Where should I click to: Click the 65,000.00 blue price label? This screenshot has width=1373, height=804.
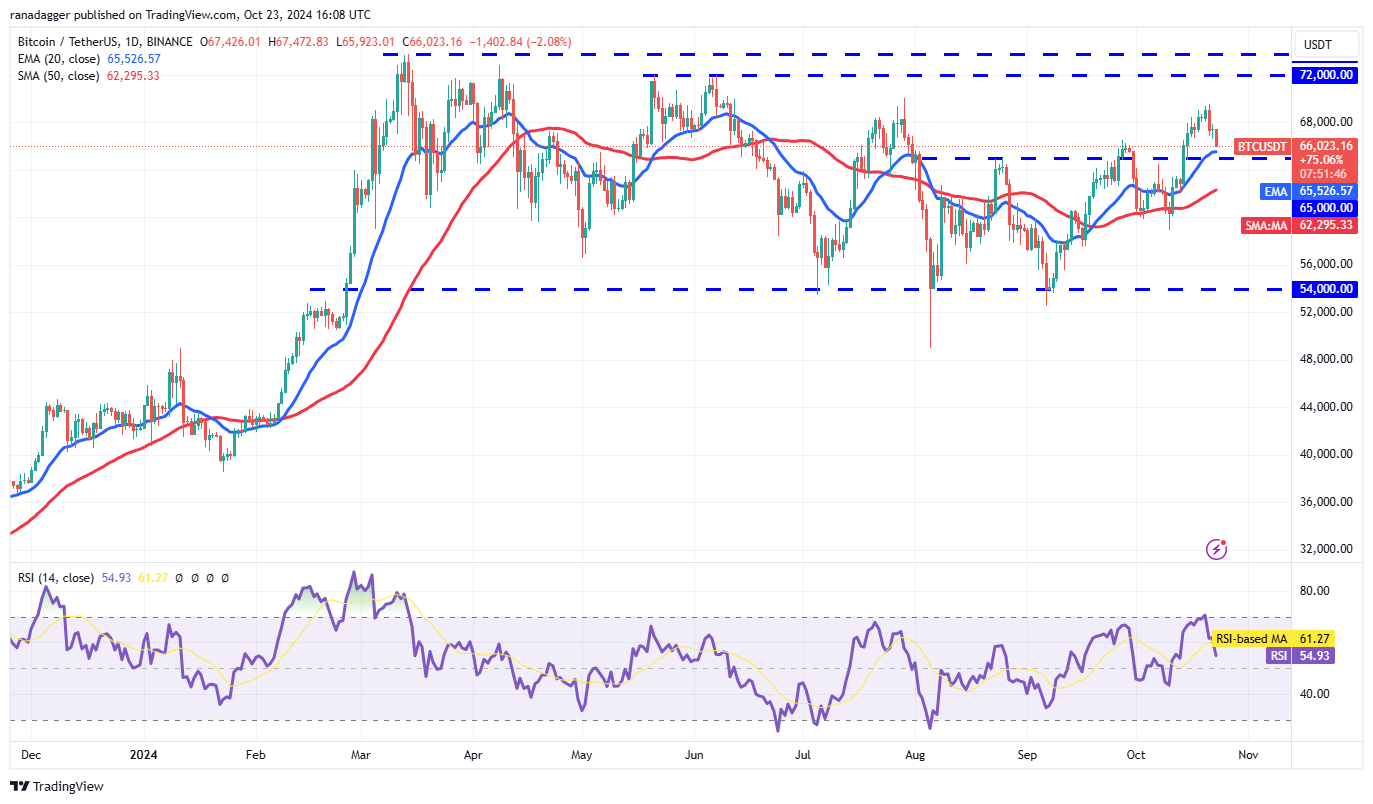pyautogui.click(x=1326, y=208)
